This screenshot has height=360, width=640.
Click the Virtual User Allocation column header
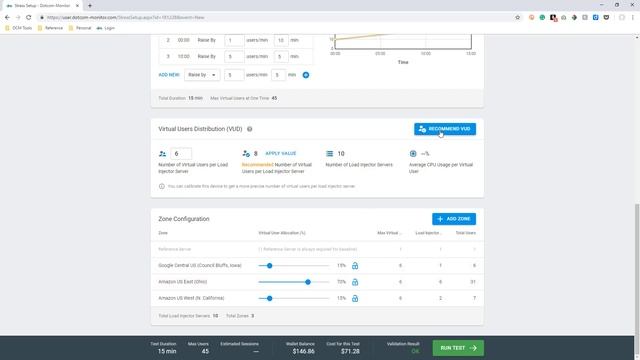(282, 233)
